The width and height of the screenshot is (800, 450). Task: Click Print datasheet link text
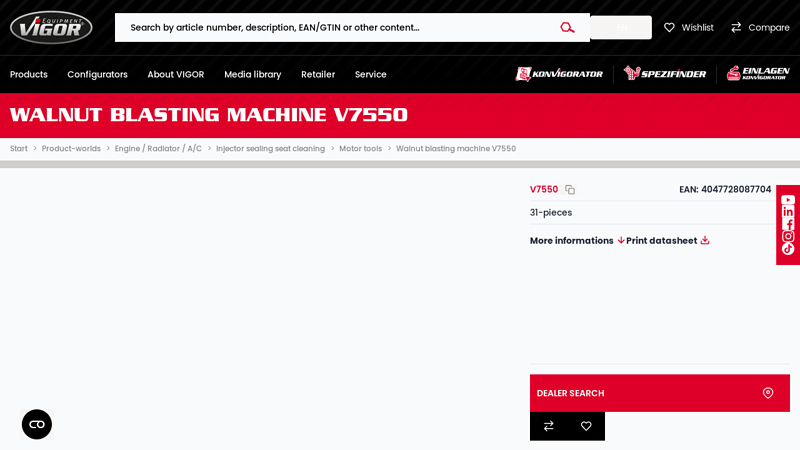pos(661,240)
